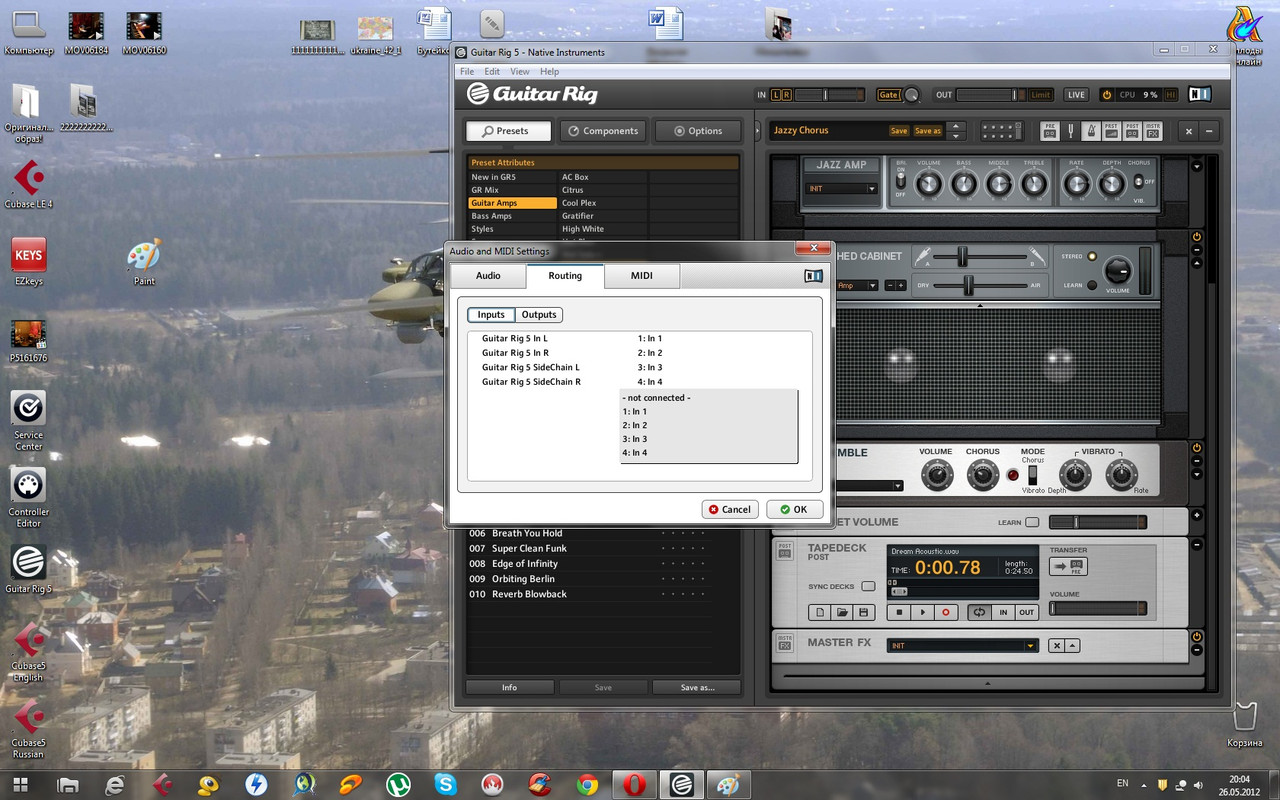Image resolution: width=1280 pixels, height=800 pixels.
Task: Click the Native Instruments logo in header
Action: 1200,95
